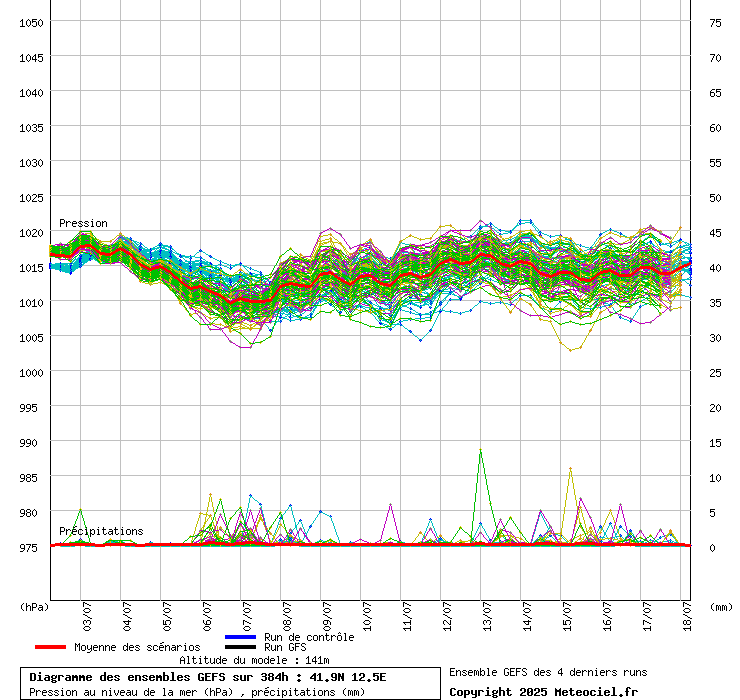740x700 pixels.
Task: Click the 65 precipitation axis value
Action: [x=715, y=93]
